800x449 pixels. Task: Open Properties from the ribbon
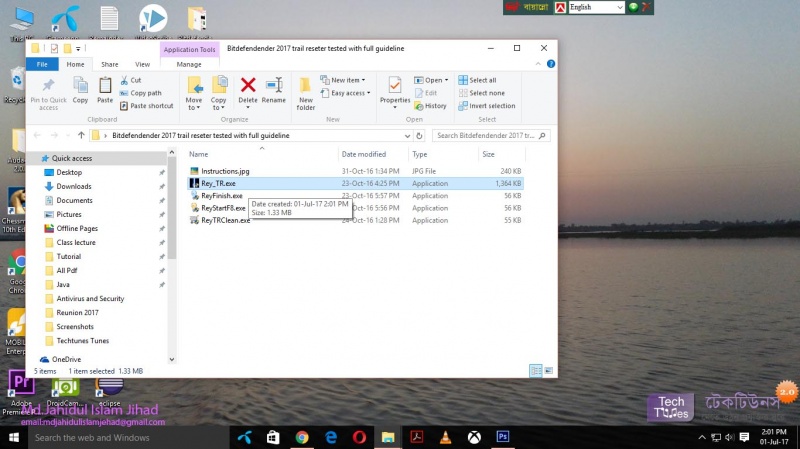pos(395,89)
